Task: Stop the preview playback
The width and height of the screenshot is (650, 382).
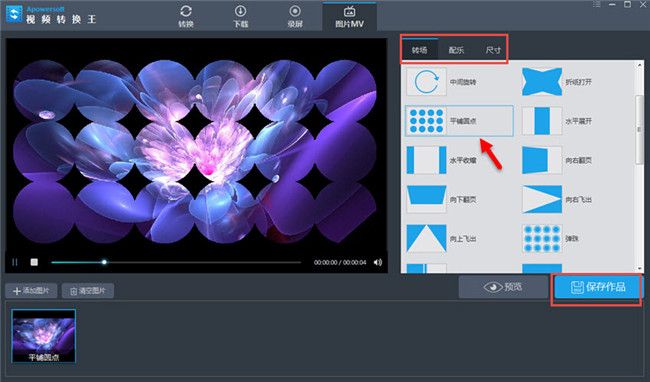Action: point(34,262)
